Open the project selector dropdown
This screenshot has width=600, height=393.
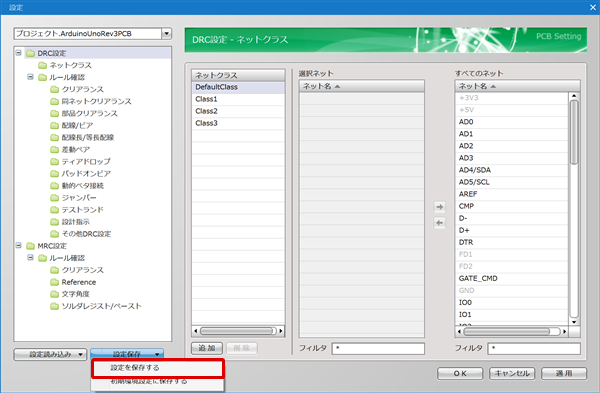166,34
